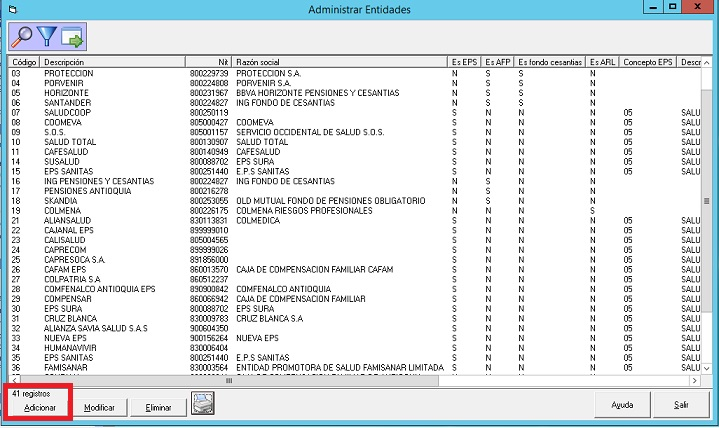719x428 pixels.
Task: Open the funnel filter tool
Action: 48,37
